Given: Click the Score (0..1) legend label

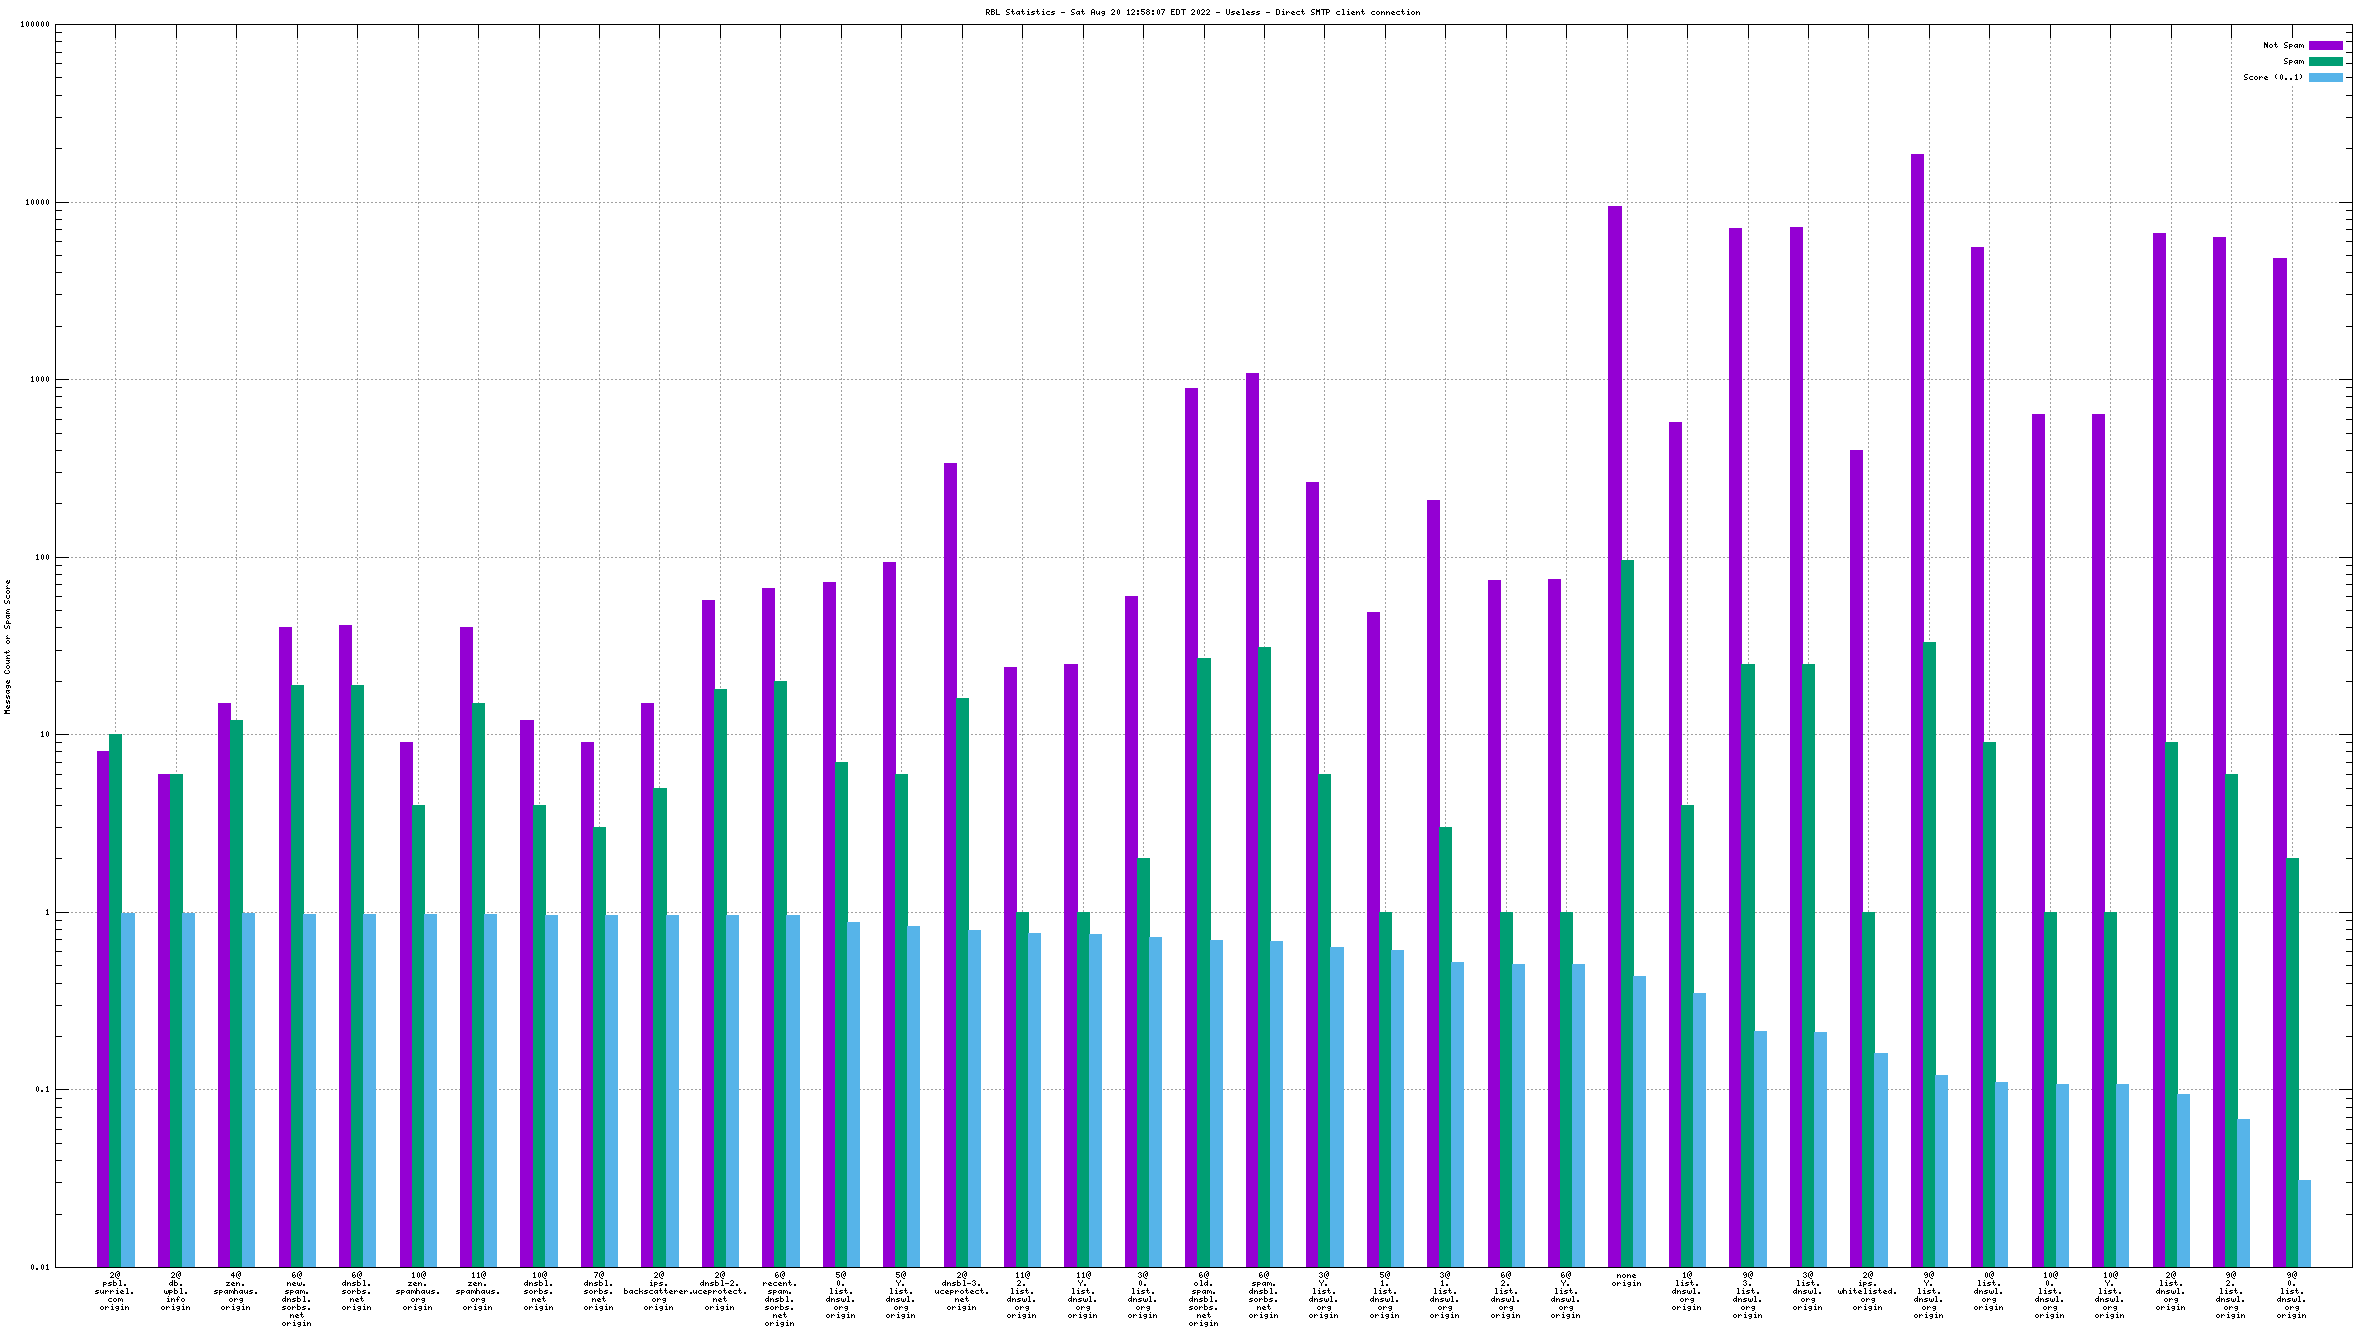Looking at the screenshot, I should point(2272,78).
